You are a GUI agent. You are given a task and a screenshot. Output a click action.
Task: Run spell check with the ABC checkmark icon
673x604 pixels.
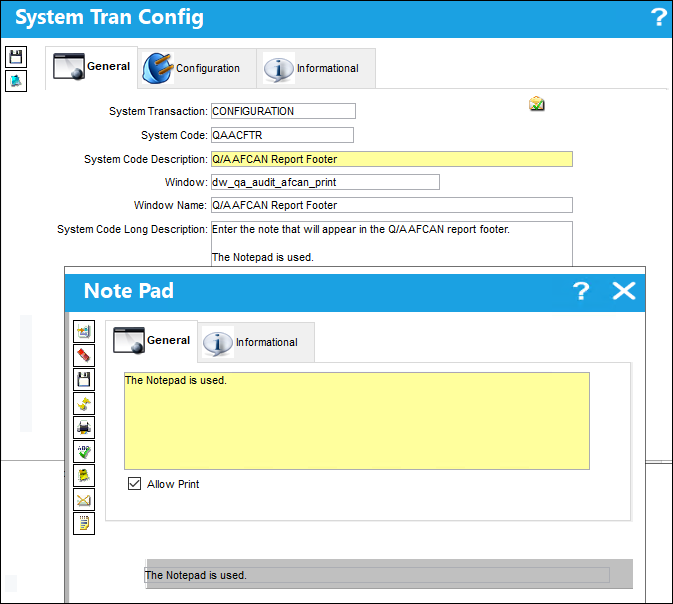(84, 452)
